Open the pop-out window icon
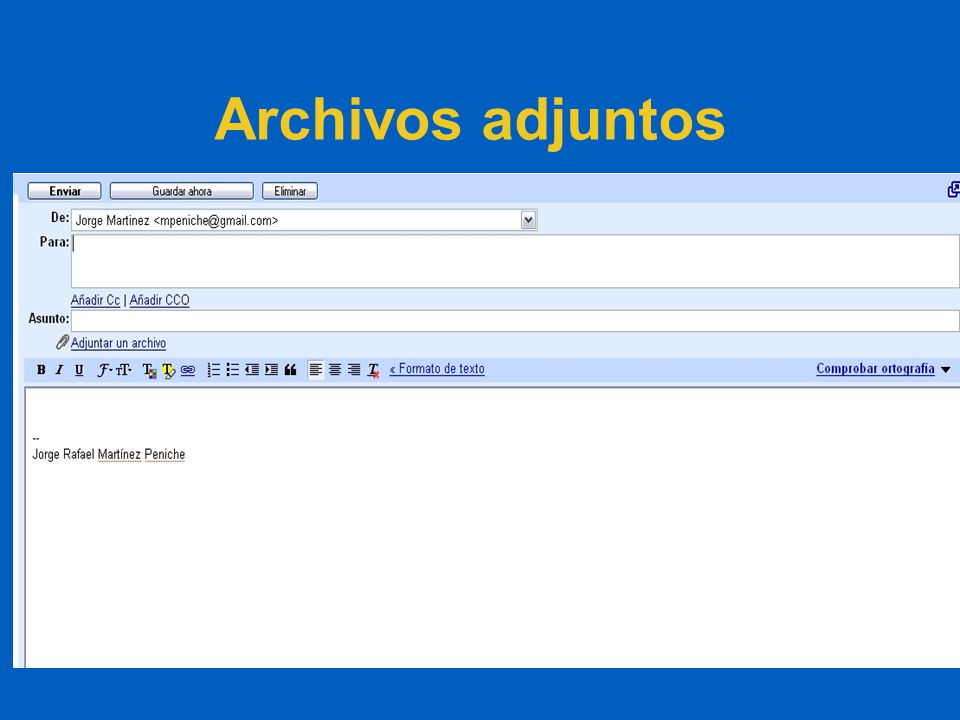This screenshot has height=720, width=960. (953, 190)
